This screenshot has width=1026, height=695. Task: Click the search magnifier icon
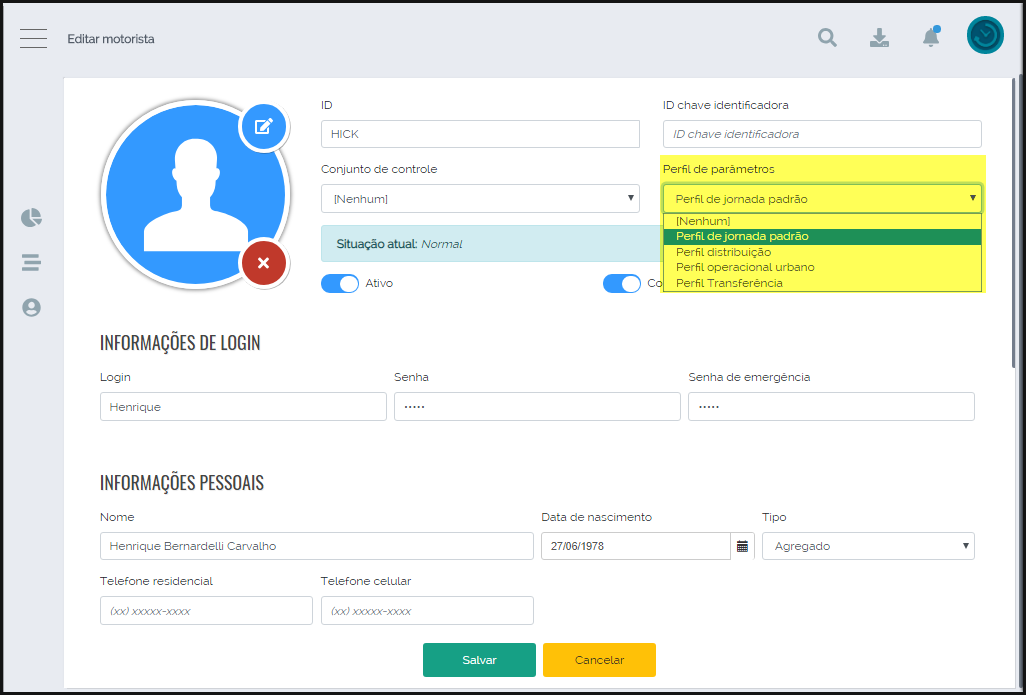click(x=827, y=38)
